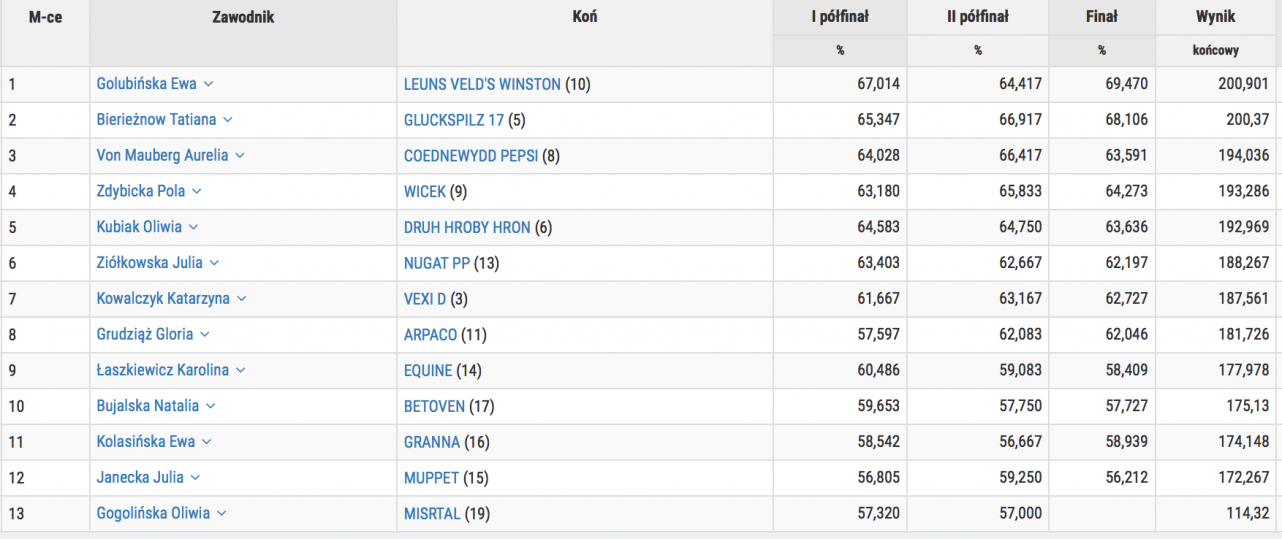
Task: Open the BETOVEN horse link
Action: click(x=434, y=407)
